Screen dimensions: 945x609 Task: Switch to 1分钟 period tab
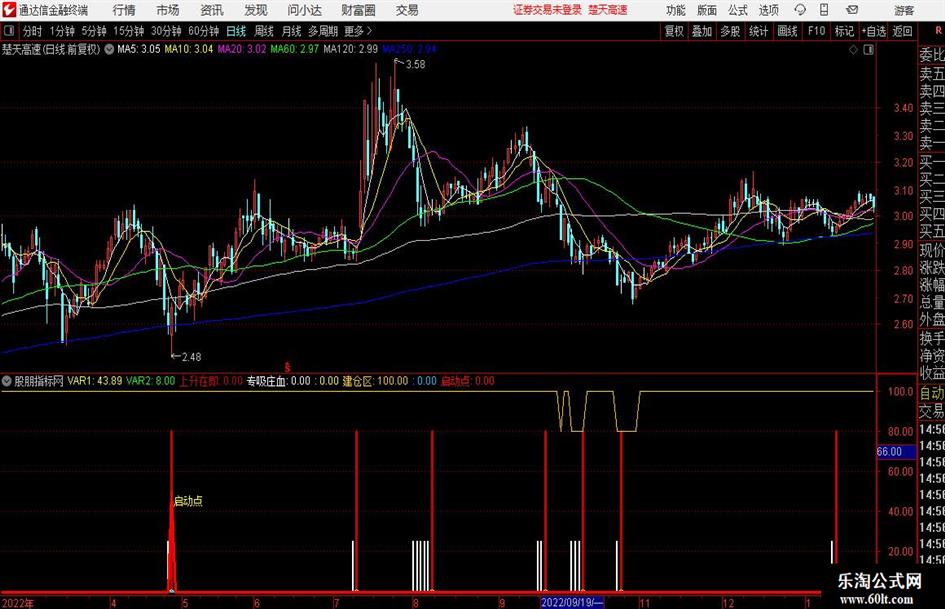click(x=62, y=31)
